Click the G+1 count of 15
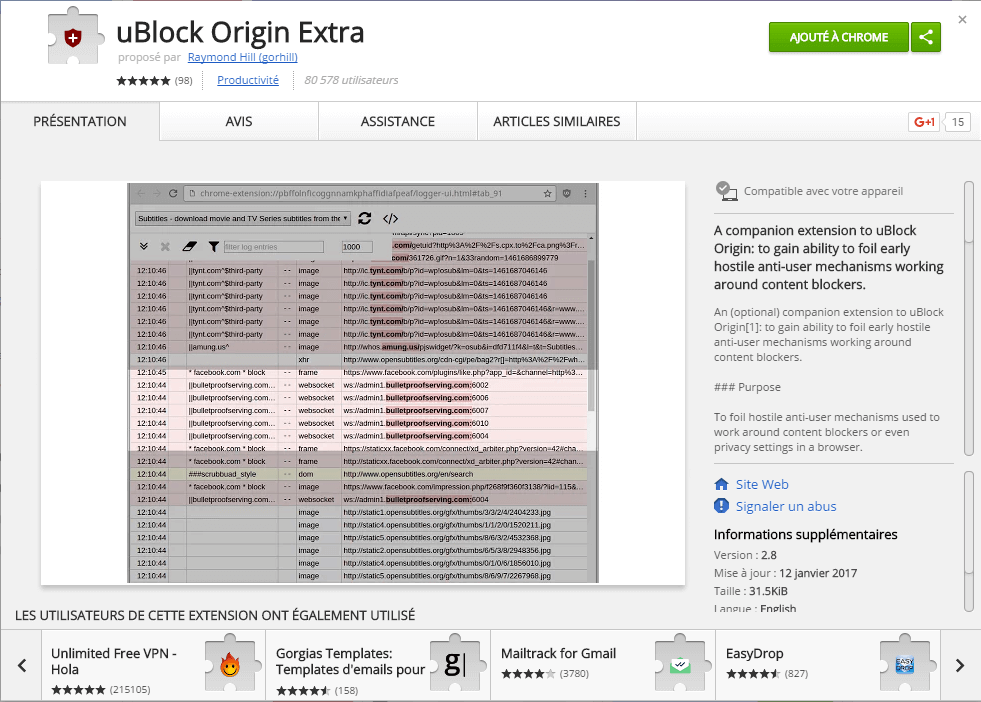This screenshot has width=981, height=702. (958, 122)
